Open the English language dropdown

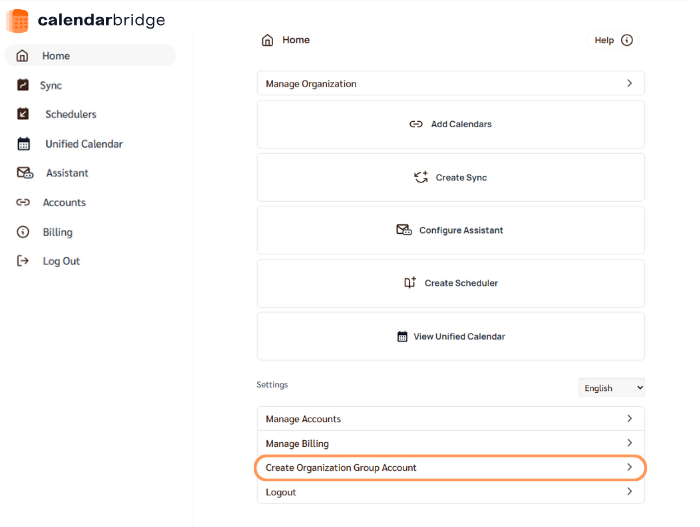(x=612, y=388)
